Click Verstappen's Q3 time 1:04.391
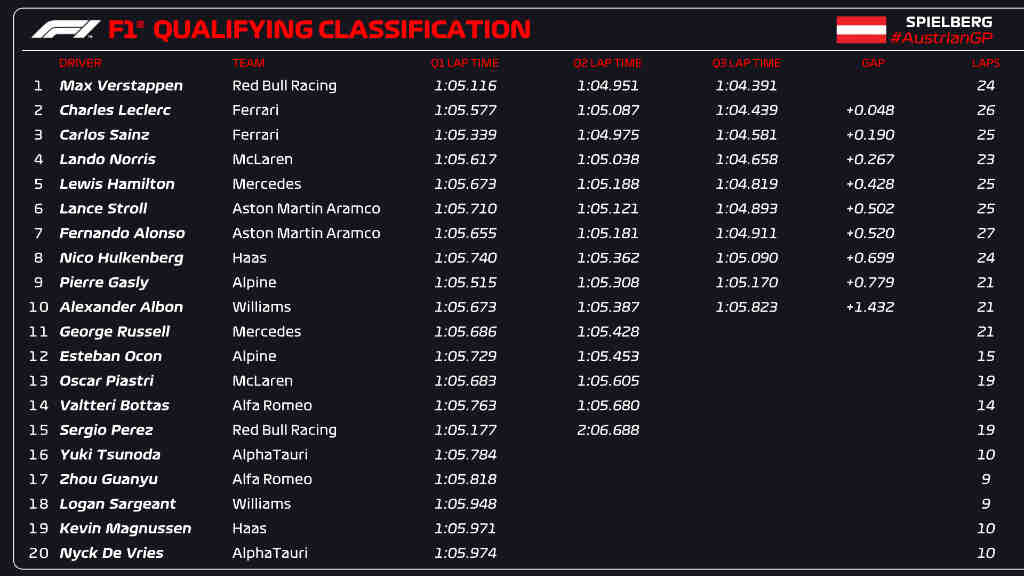1024x576 pixels. 746,86
